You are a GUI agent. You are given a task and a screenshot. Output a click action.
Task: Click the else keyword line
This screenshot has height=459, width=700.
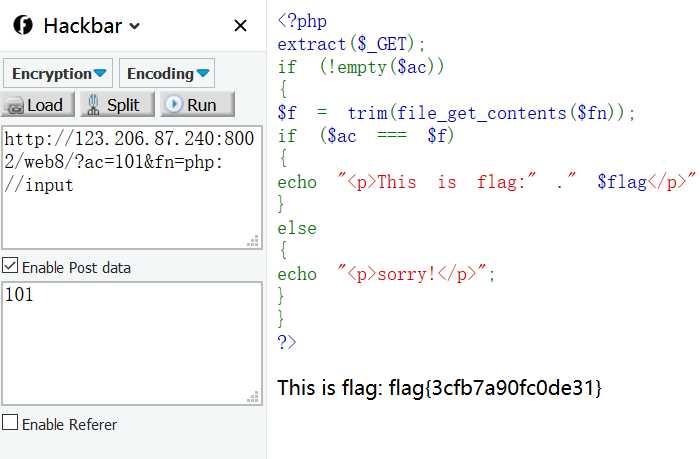[297, 228]
